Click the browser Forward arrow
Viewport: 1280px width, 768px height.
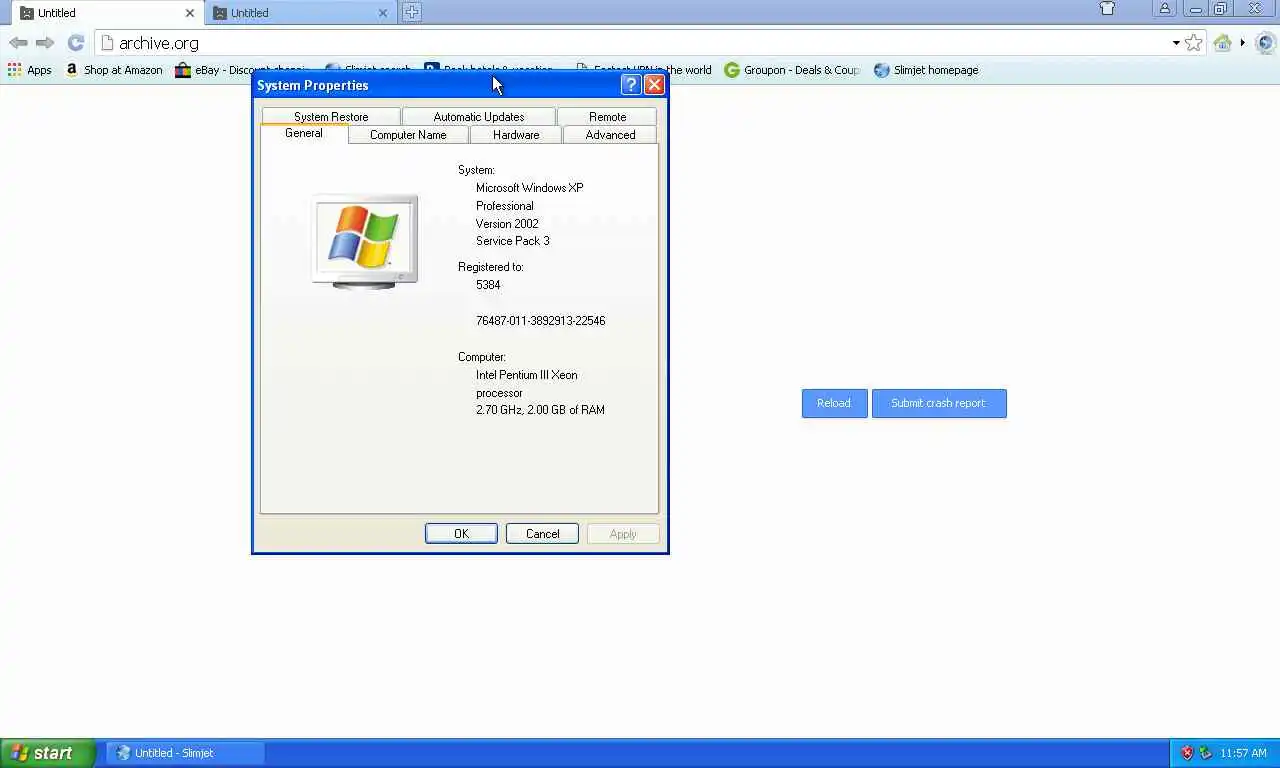[x=45, y=43]
